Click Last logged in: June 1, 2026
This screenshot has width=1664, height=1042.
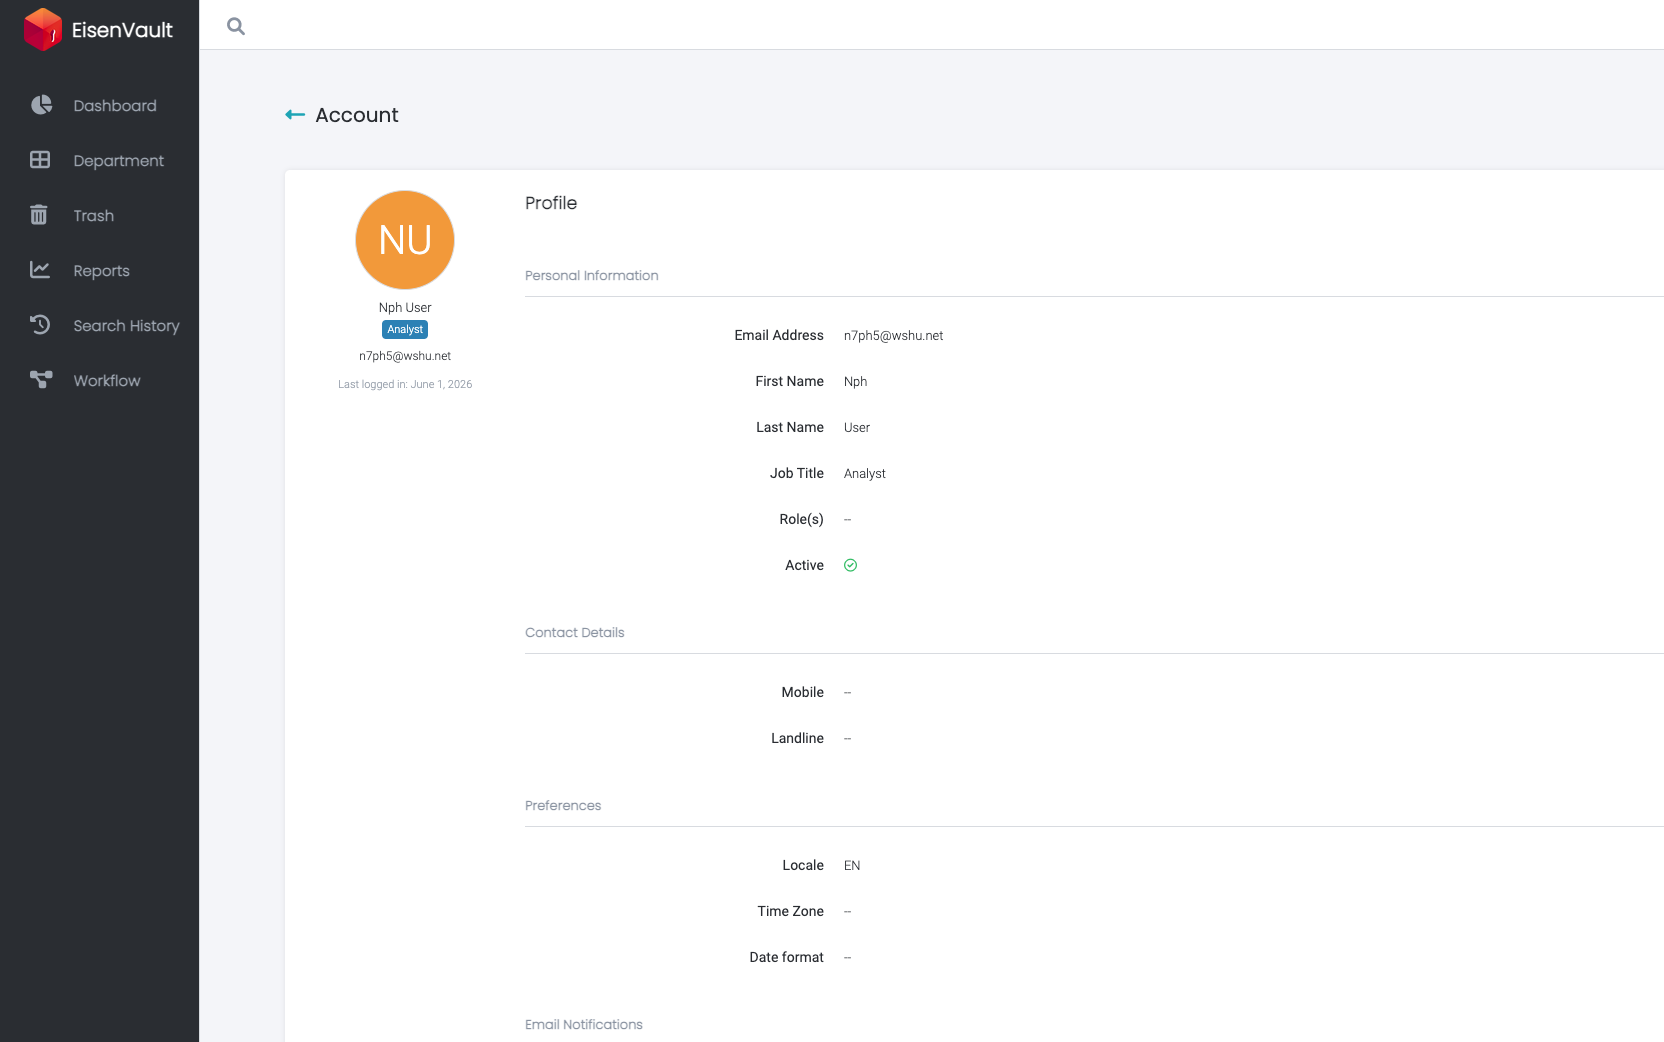click(x=405, y=384)
